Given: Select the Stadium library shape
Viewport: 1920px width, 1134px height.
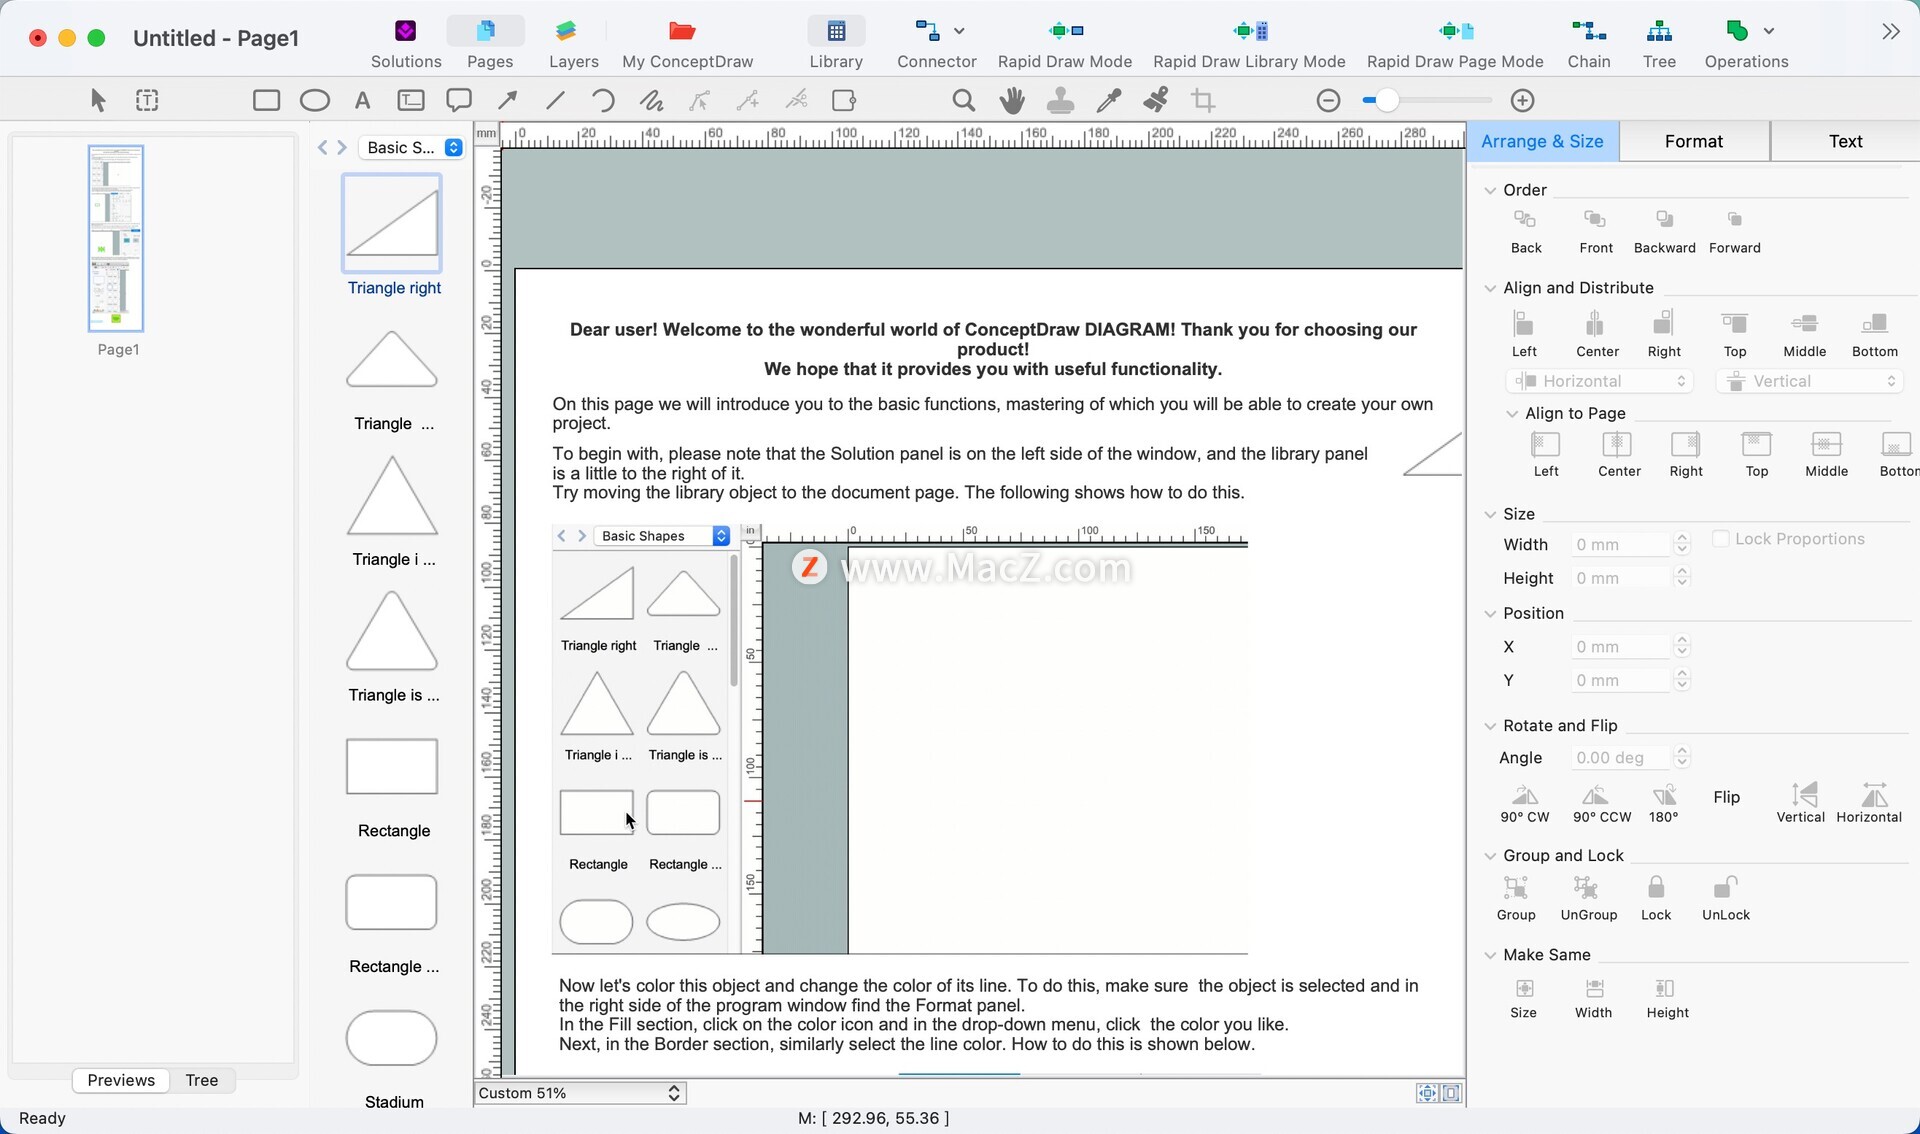Looking at the screenshot, I should pos(392,1038).
